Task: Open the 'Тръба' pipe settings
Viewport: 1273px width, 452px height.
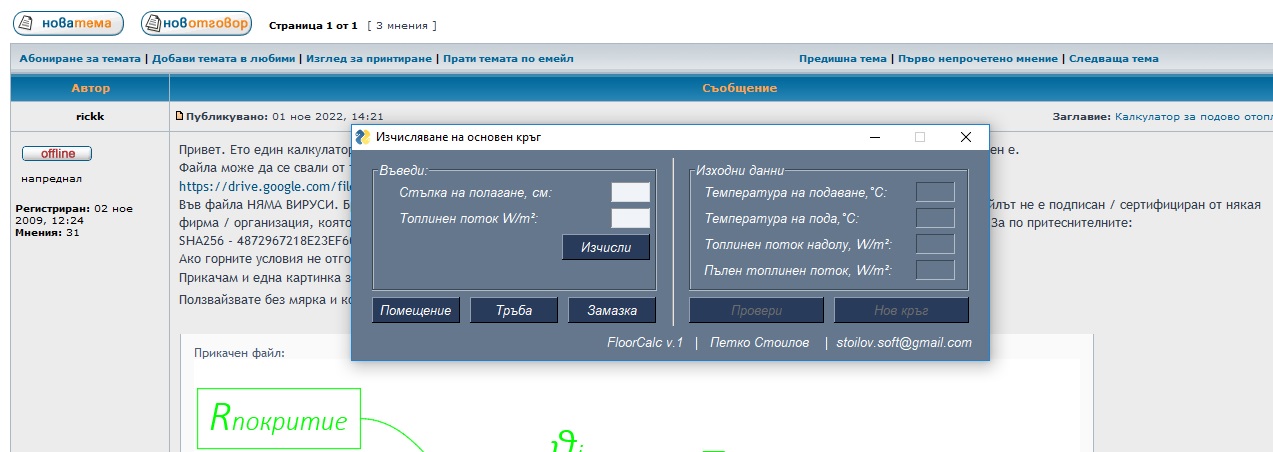Action: [x=513, y=311]
